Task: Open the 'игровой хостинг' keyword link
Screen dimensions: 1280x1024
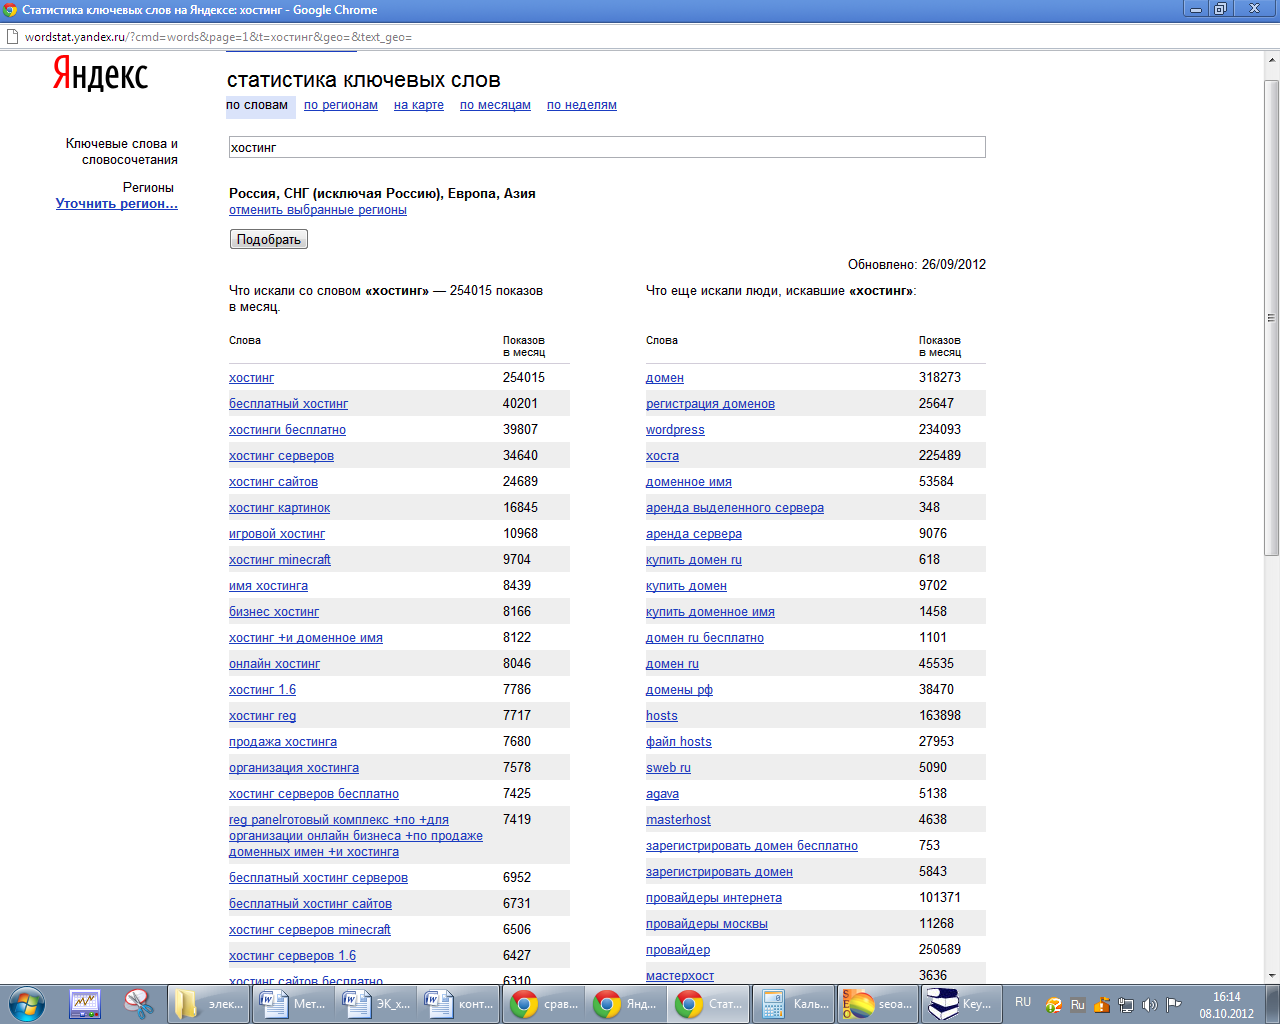Action: pyautogui.click(x=277, y=534)
